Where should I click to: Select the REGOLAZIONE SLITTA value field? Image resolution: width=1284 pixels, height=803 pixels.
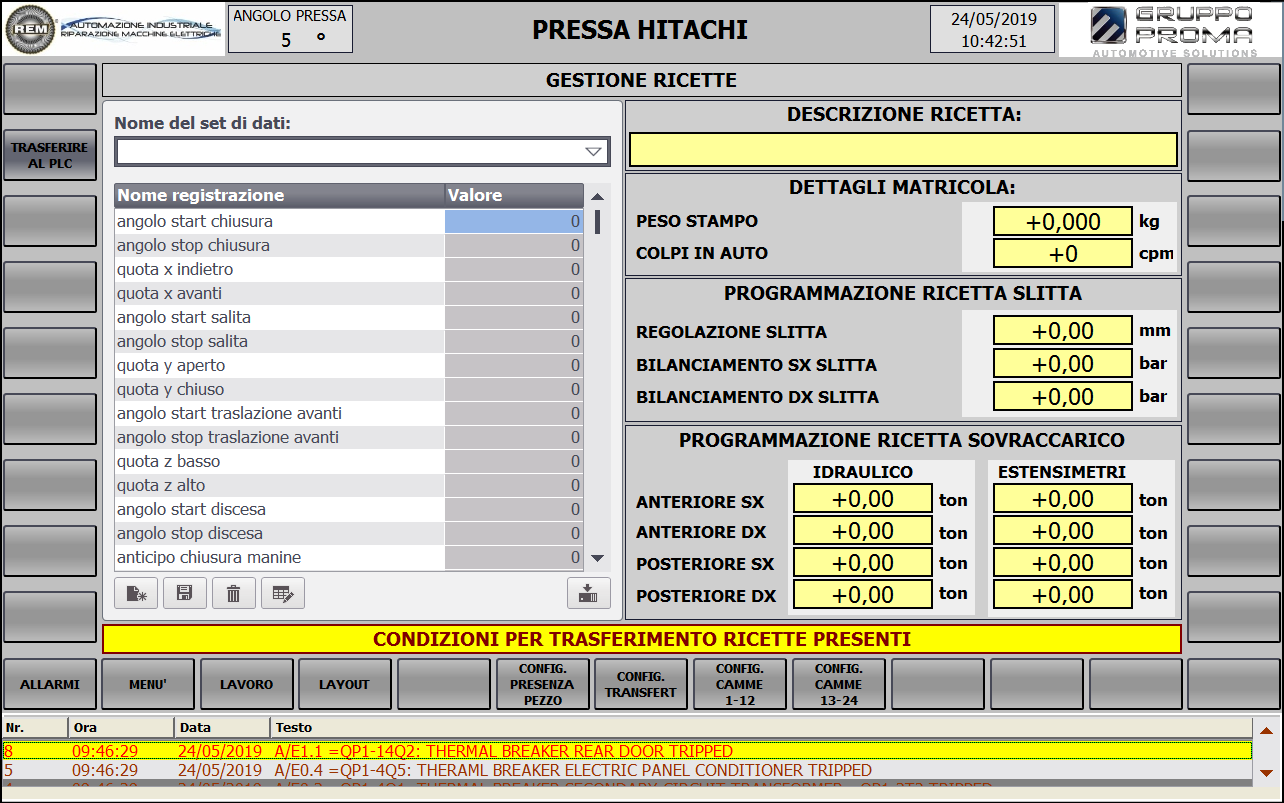coord(1063,331)
